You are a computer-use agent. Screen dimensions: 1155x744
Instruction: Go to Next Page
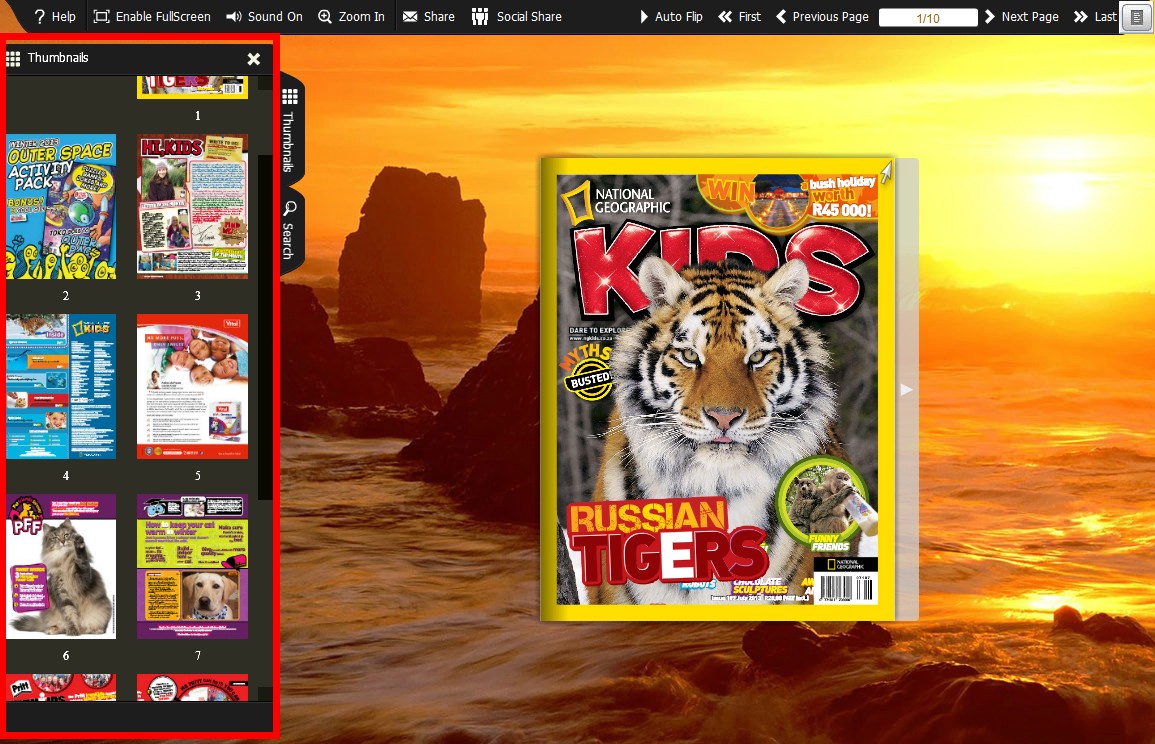[1022, 16]
